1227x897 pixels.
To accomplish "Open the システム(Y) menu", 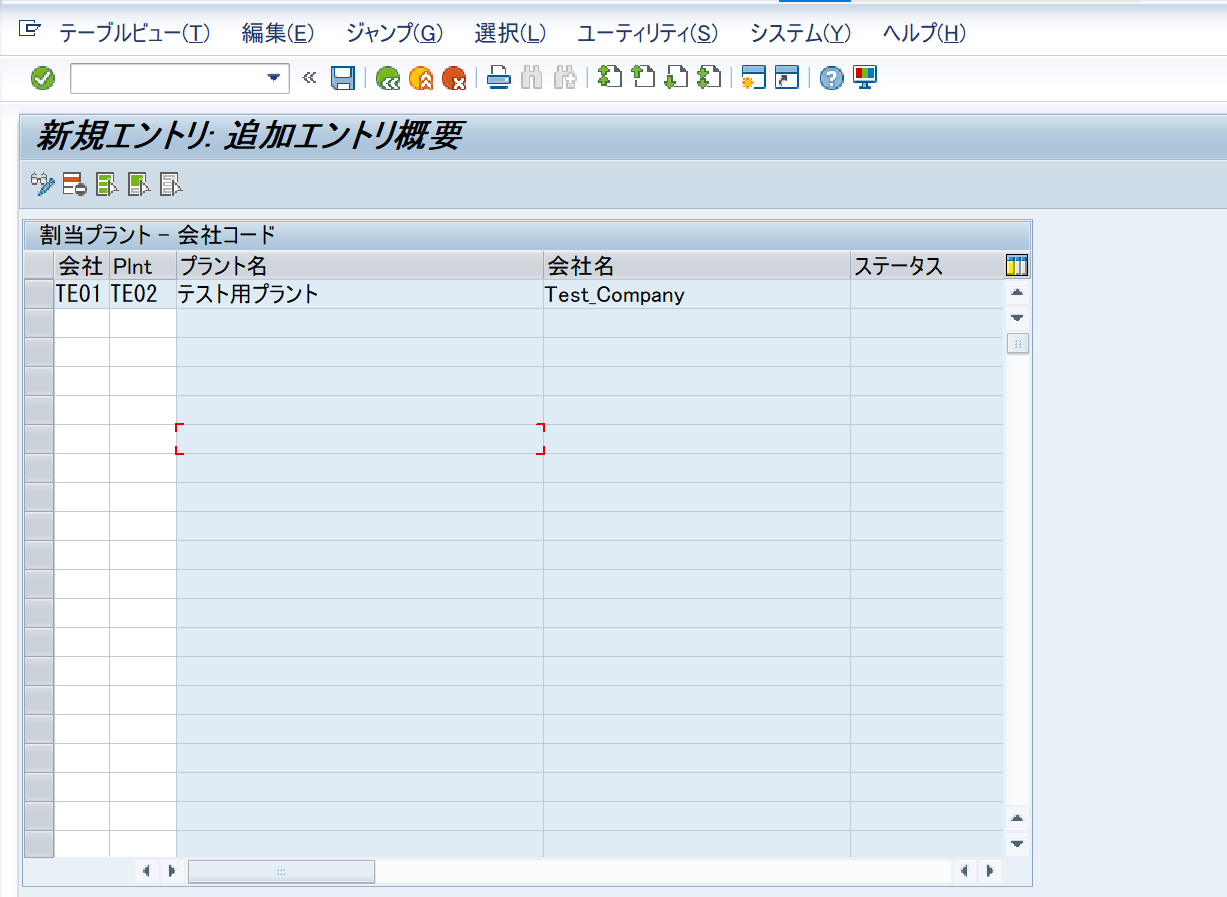I will click(x=798, y=33).
